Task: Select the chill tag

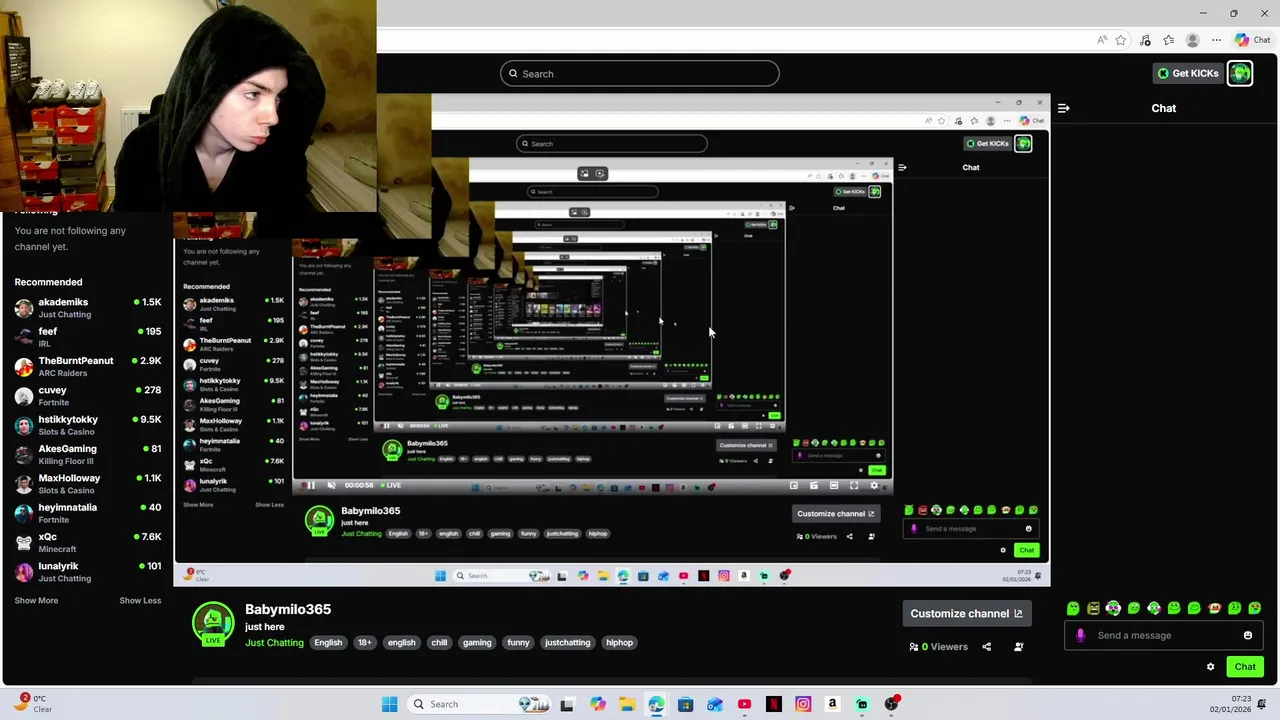Action: point(439,642)
